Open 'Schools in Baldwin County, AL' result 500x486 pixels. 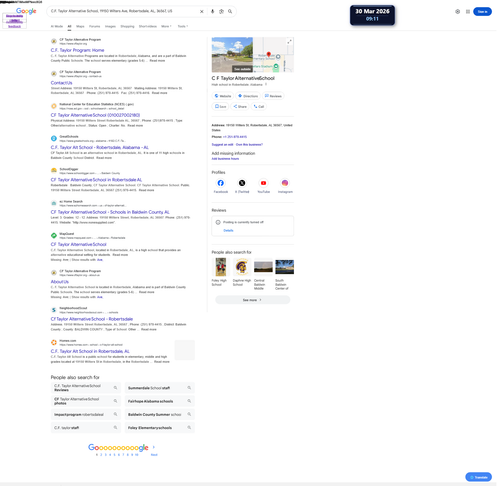110,212
